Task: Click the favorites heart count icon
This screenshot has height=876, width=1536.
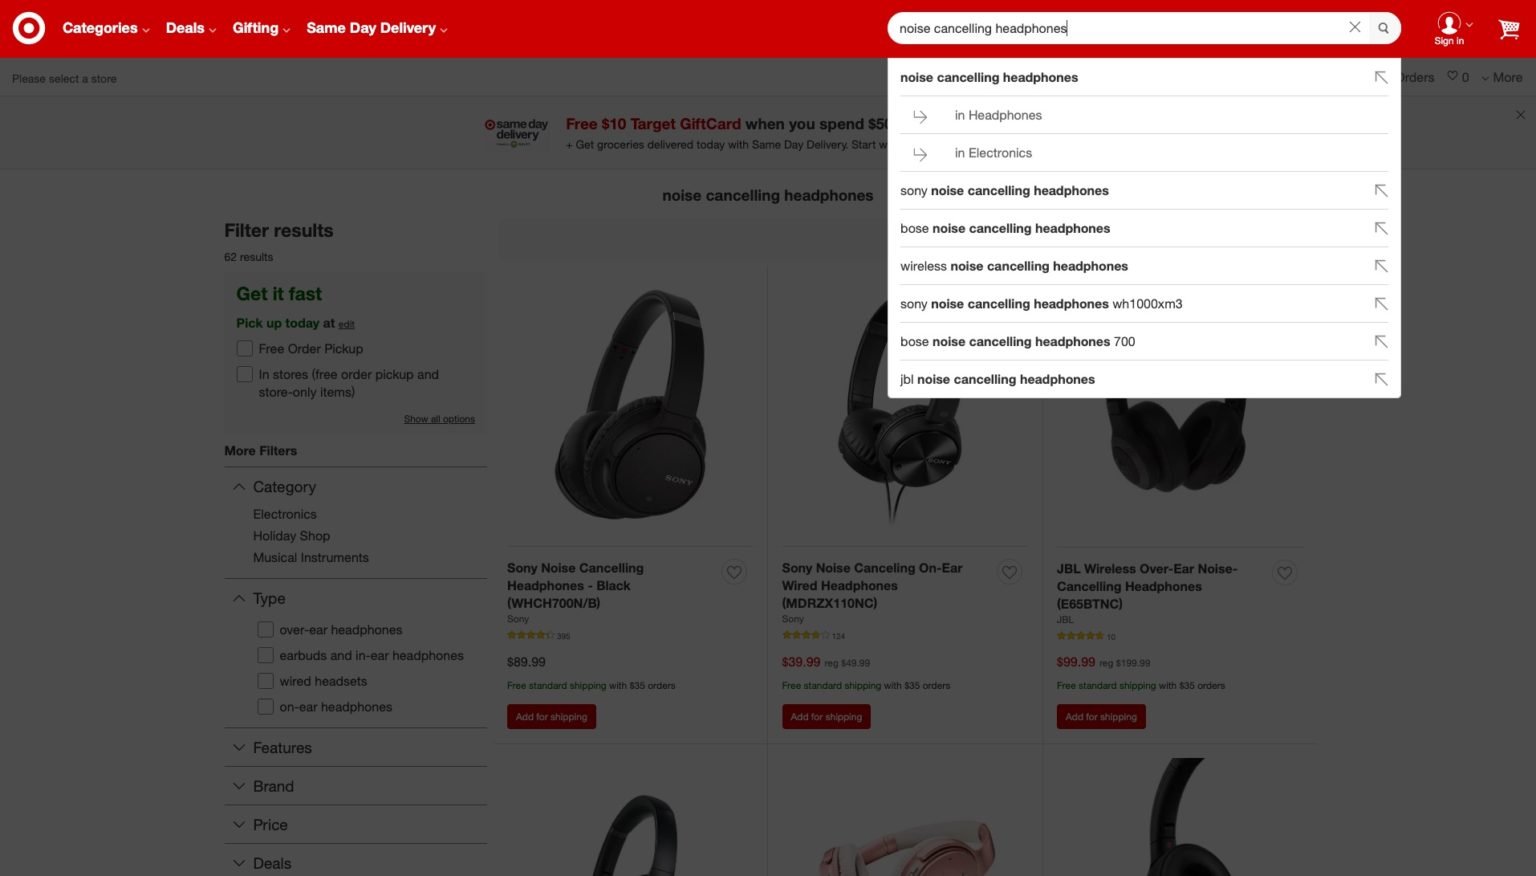Action: 1458,77
